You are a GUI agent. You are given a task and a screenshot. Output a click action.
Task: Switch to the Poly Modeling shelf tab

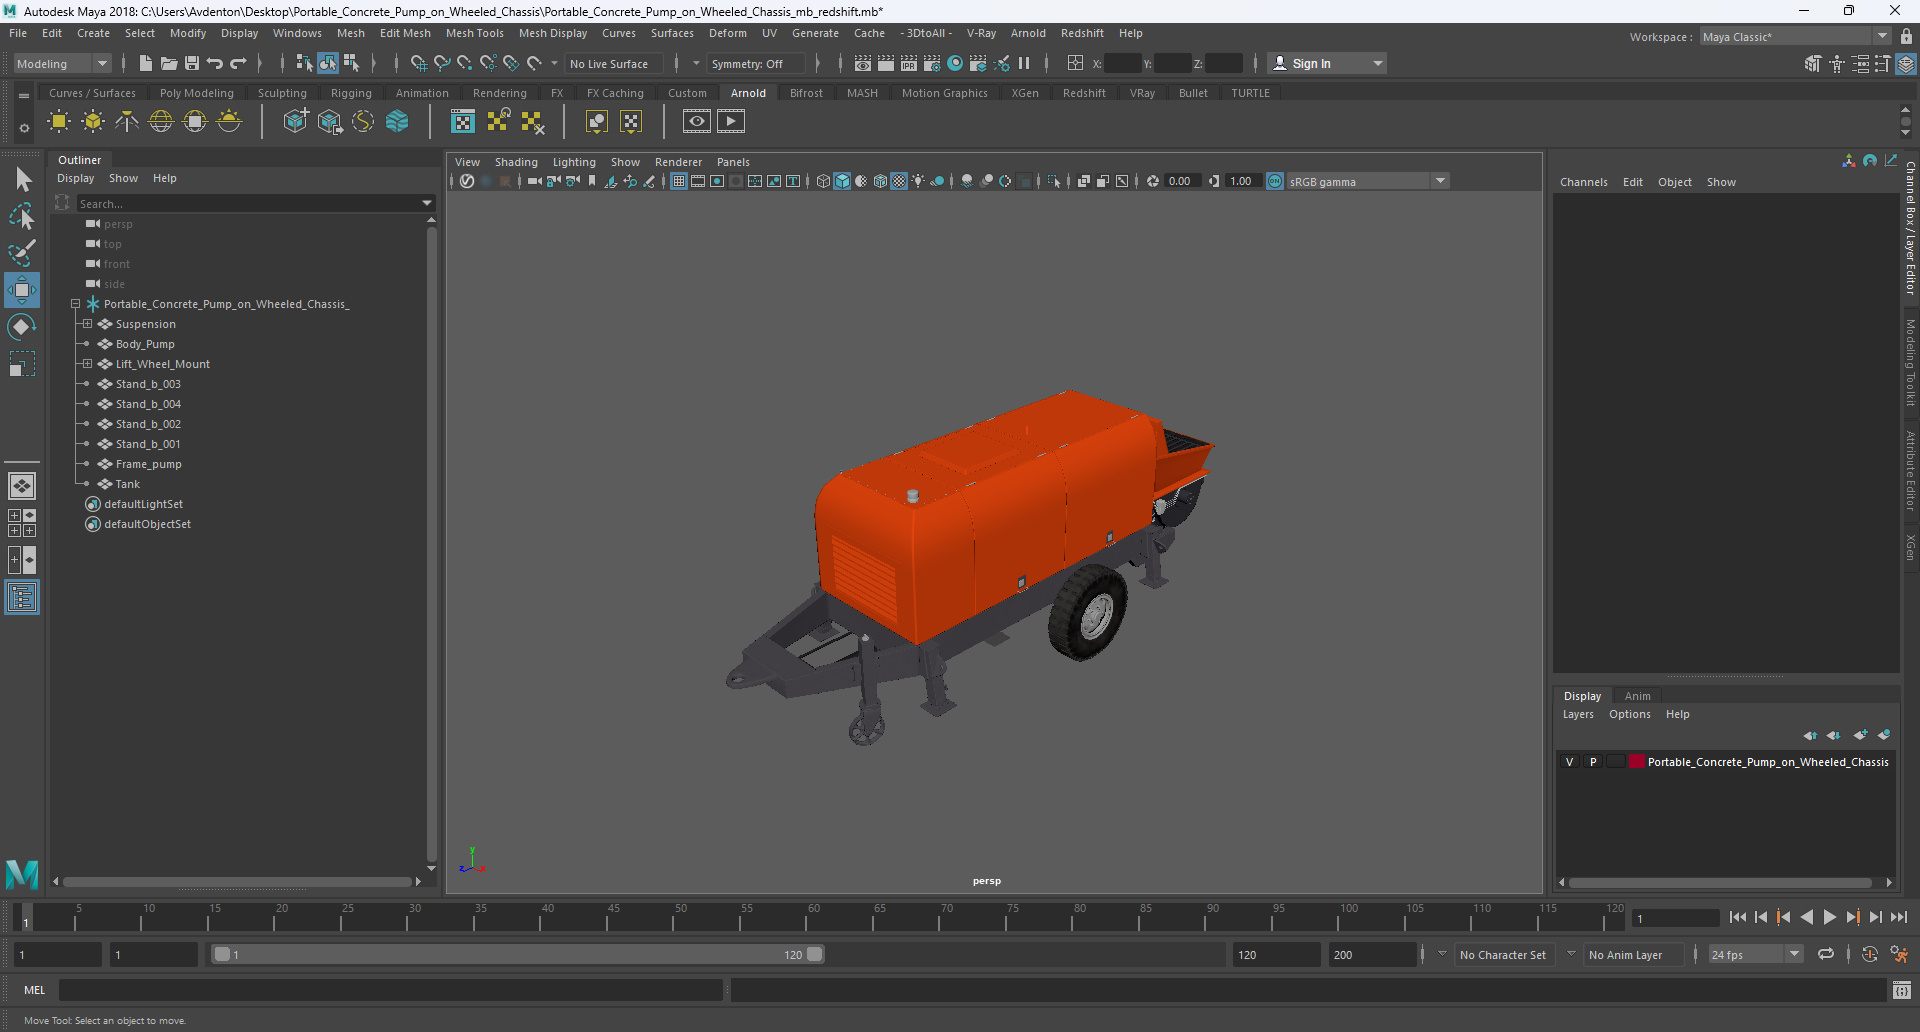[x=196, y=93]
